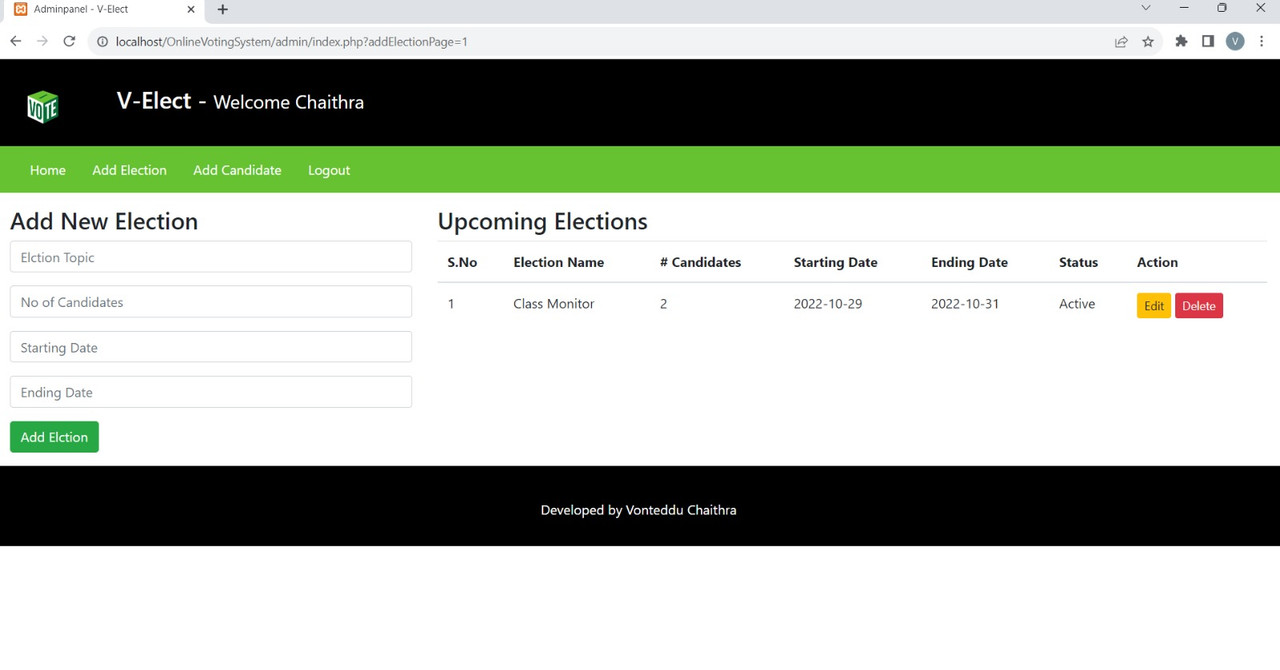The height and width of the screenshot is (670, 1280).
Task: Submit with the Add Elction button
Action: [x=54, y=437]
